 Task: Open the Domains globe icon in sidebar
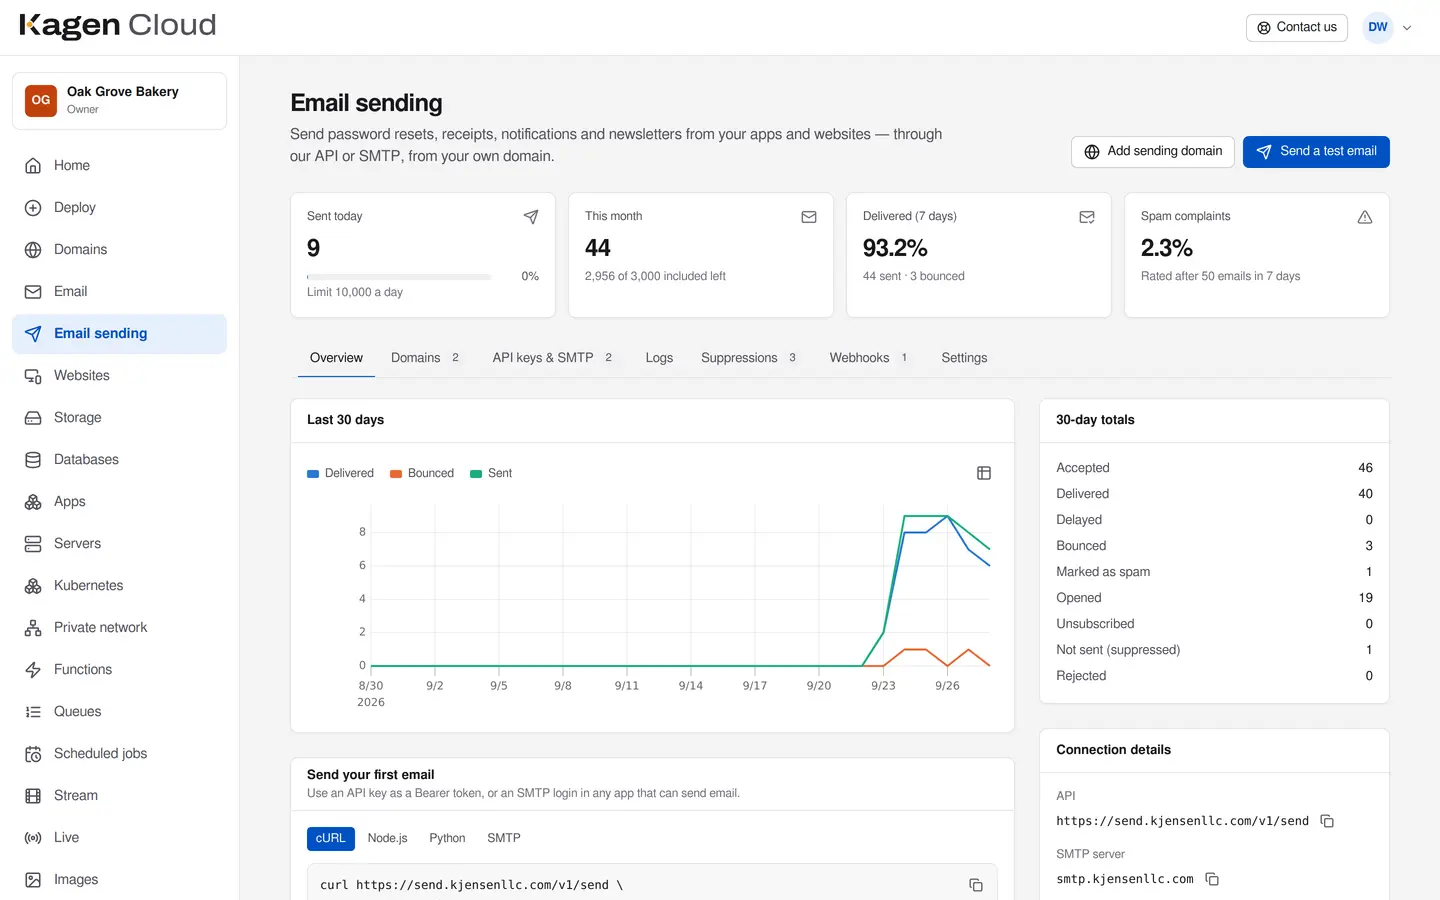(33, 250)
